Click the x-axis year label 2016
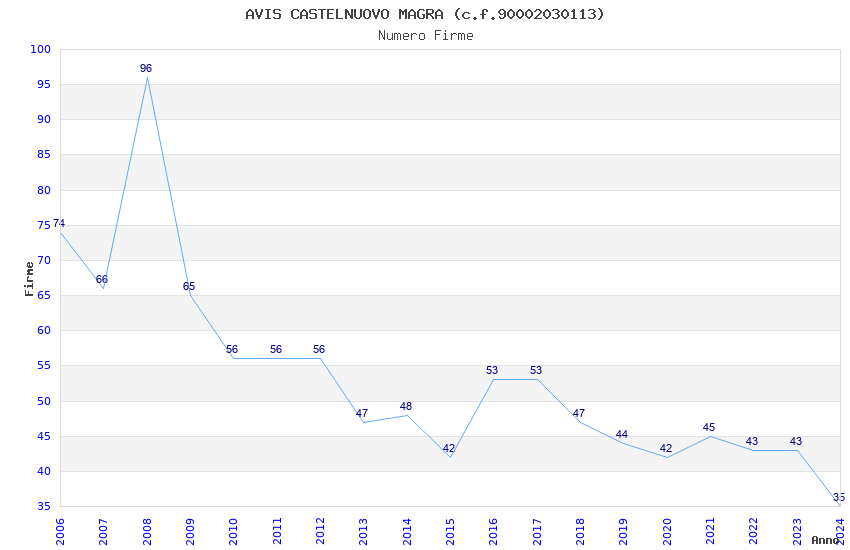Image resolution: width=850 pixels, height=550 pixels. 493,532
